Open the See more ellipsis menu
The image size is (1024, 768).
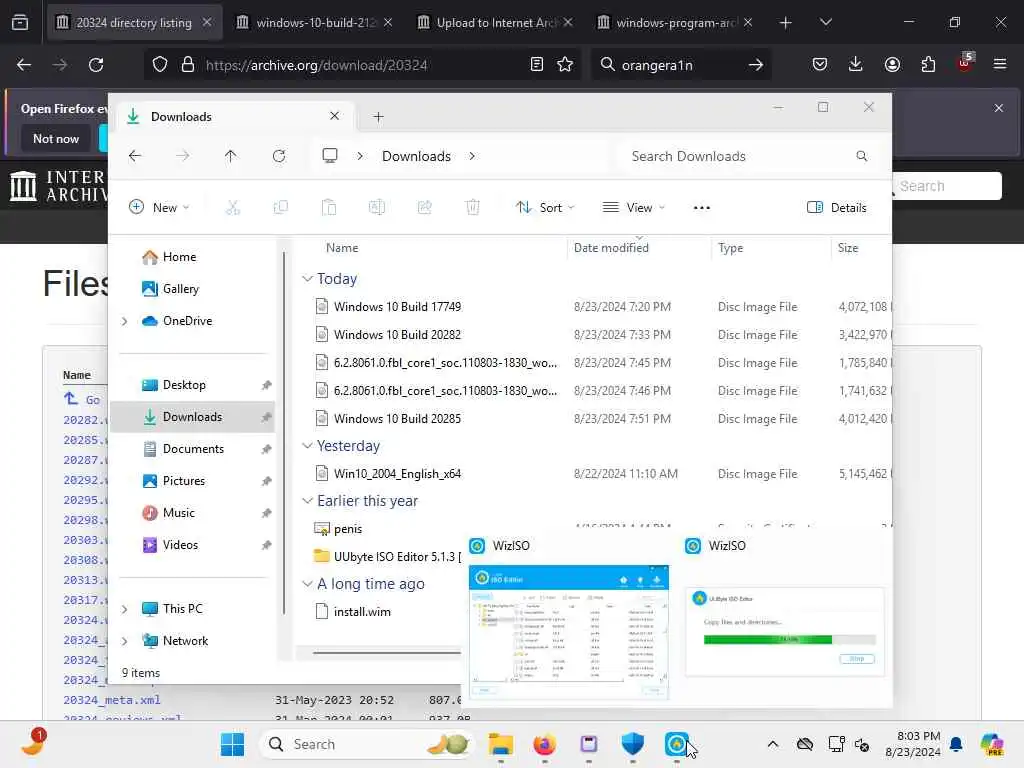tap(701, 208)
